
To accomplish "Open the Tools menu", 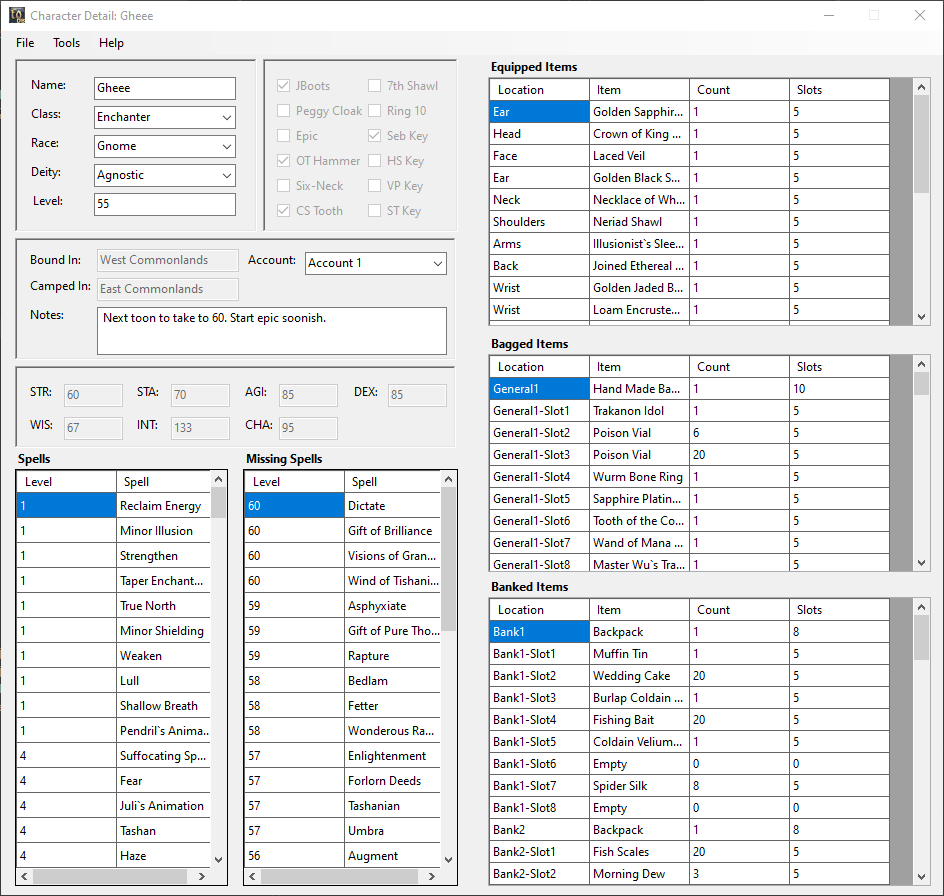I will [67, 43].
